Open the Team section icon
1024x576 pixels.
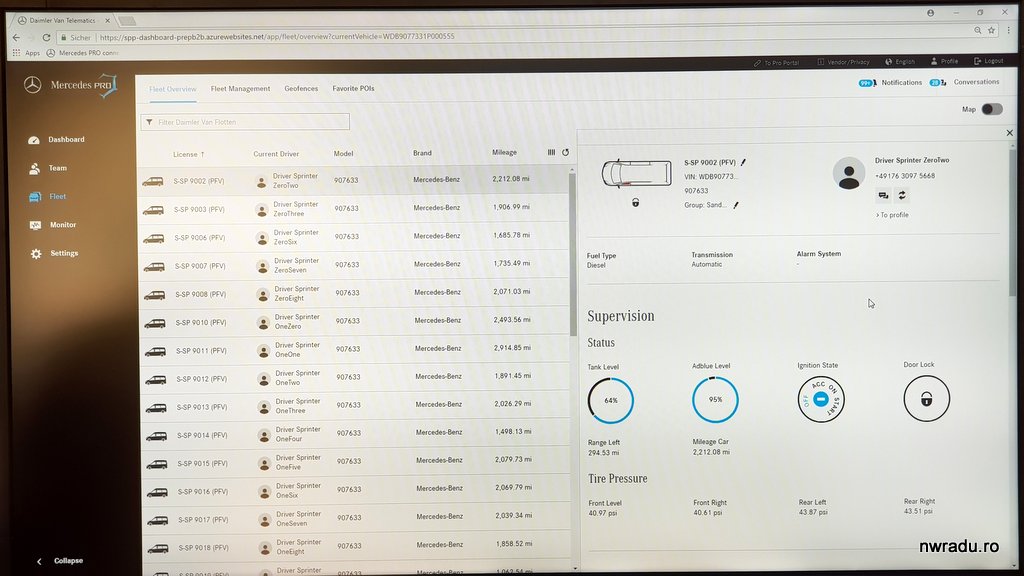click(x=35, y=168)
